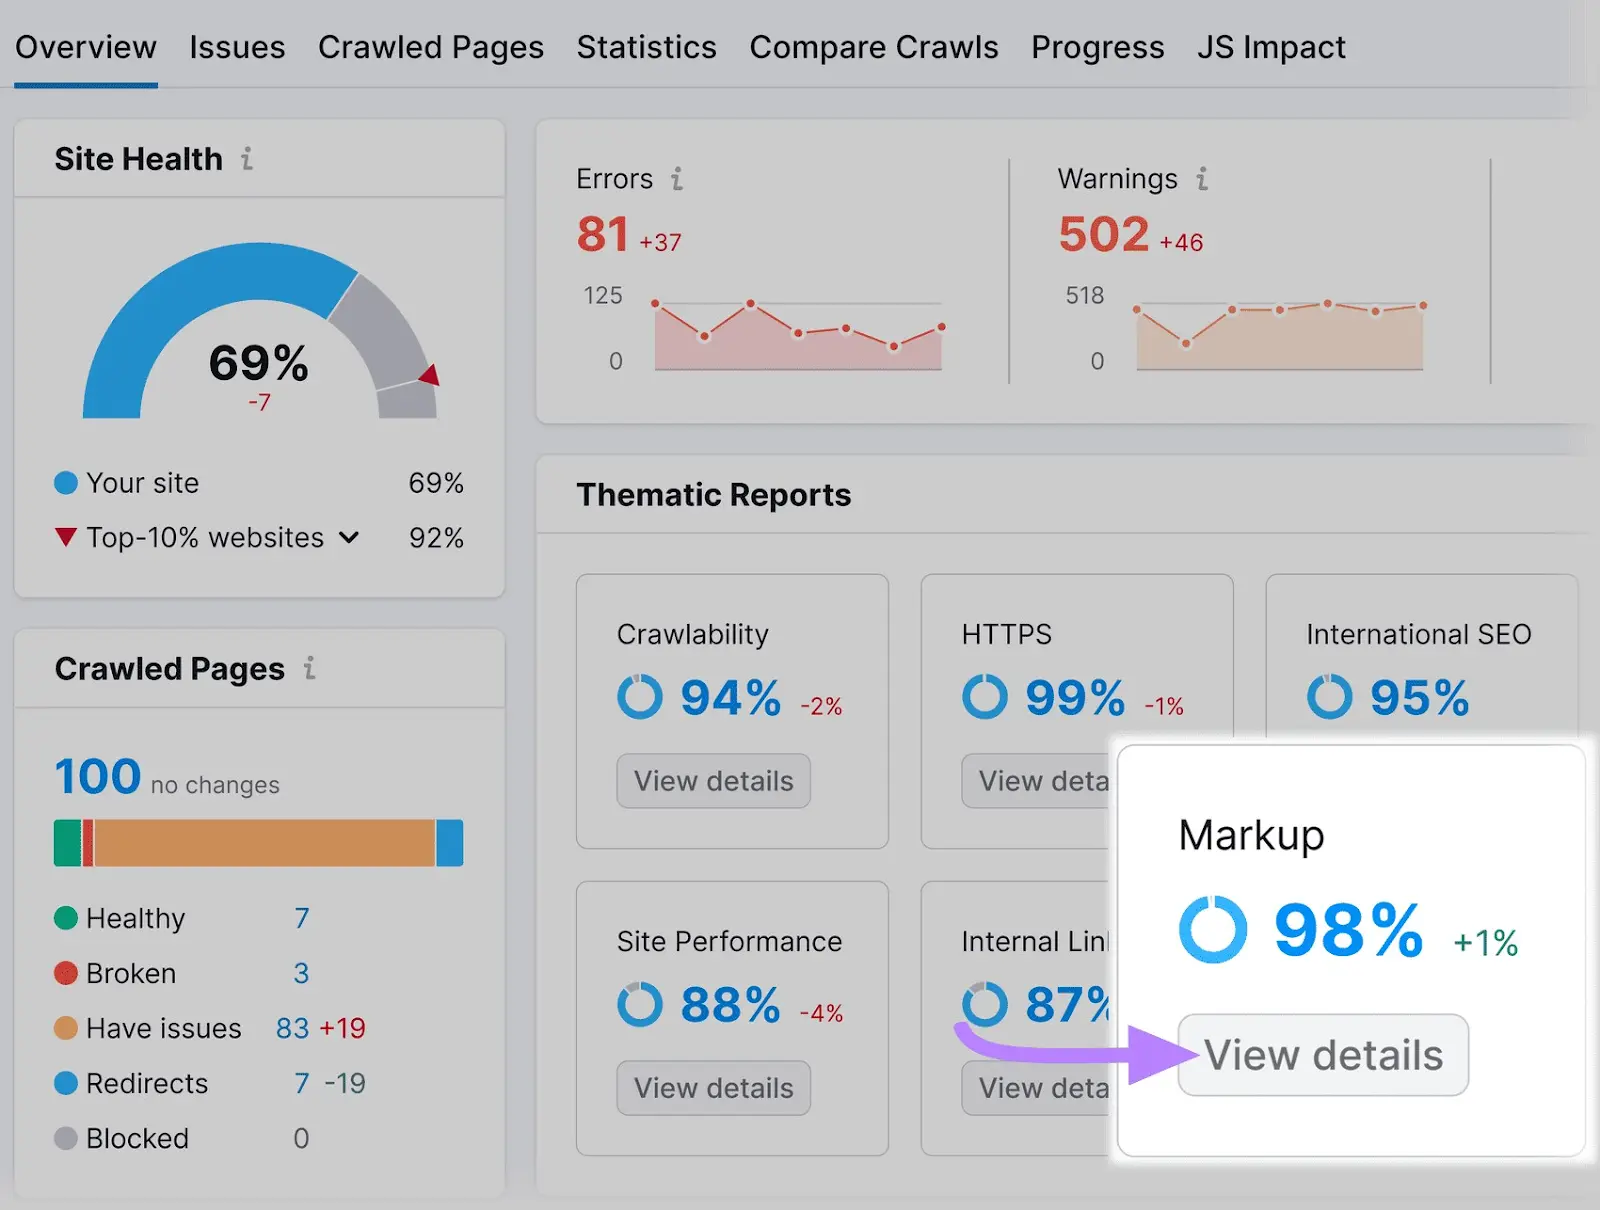Expand the Top-10% websites dropdown
Image resolution: width=1600 pixels, height=1210 pixels.
[348, 537]
